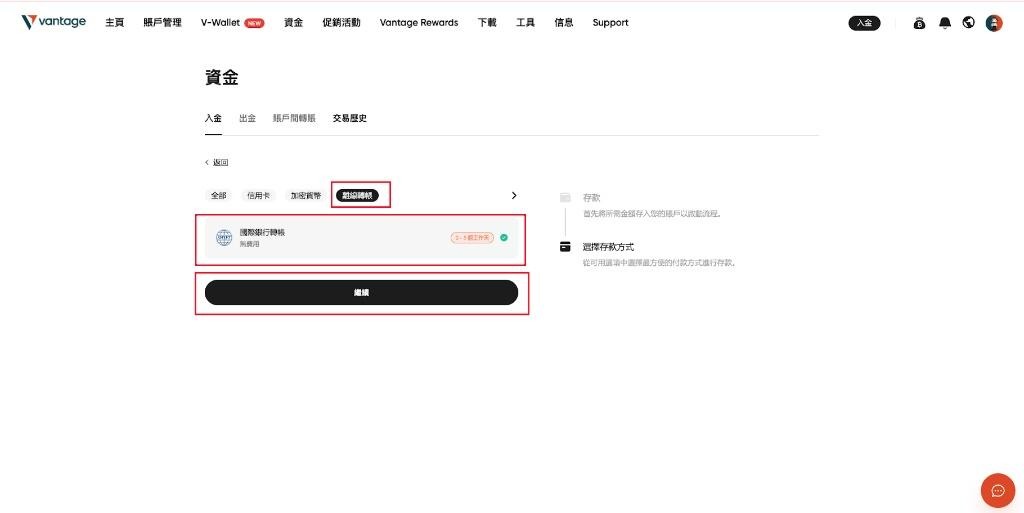Select the 入金 tab

[x=213, y=118]
